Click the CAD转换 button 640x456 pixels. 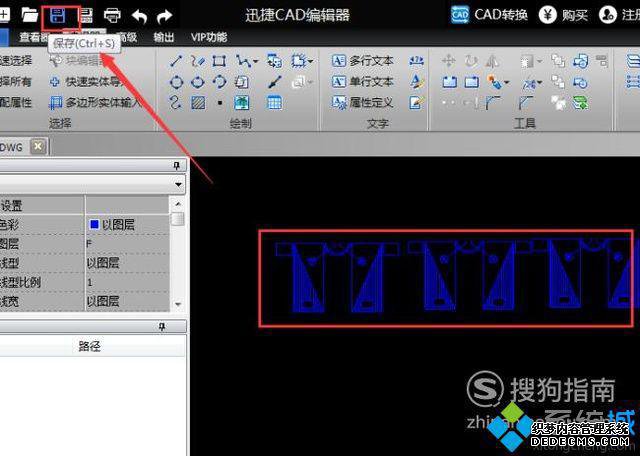point(489,16)
